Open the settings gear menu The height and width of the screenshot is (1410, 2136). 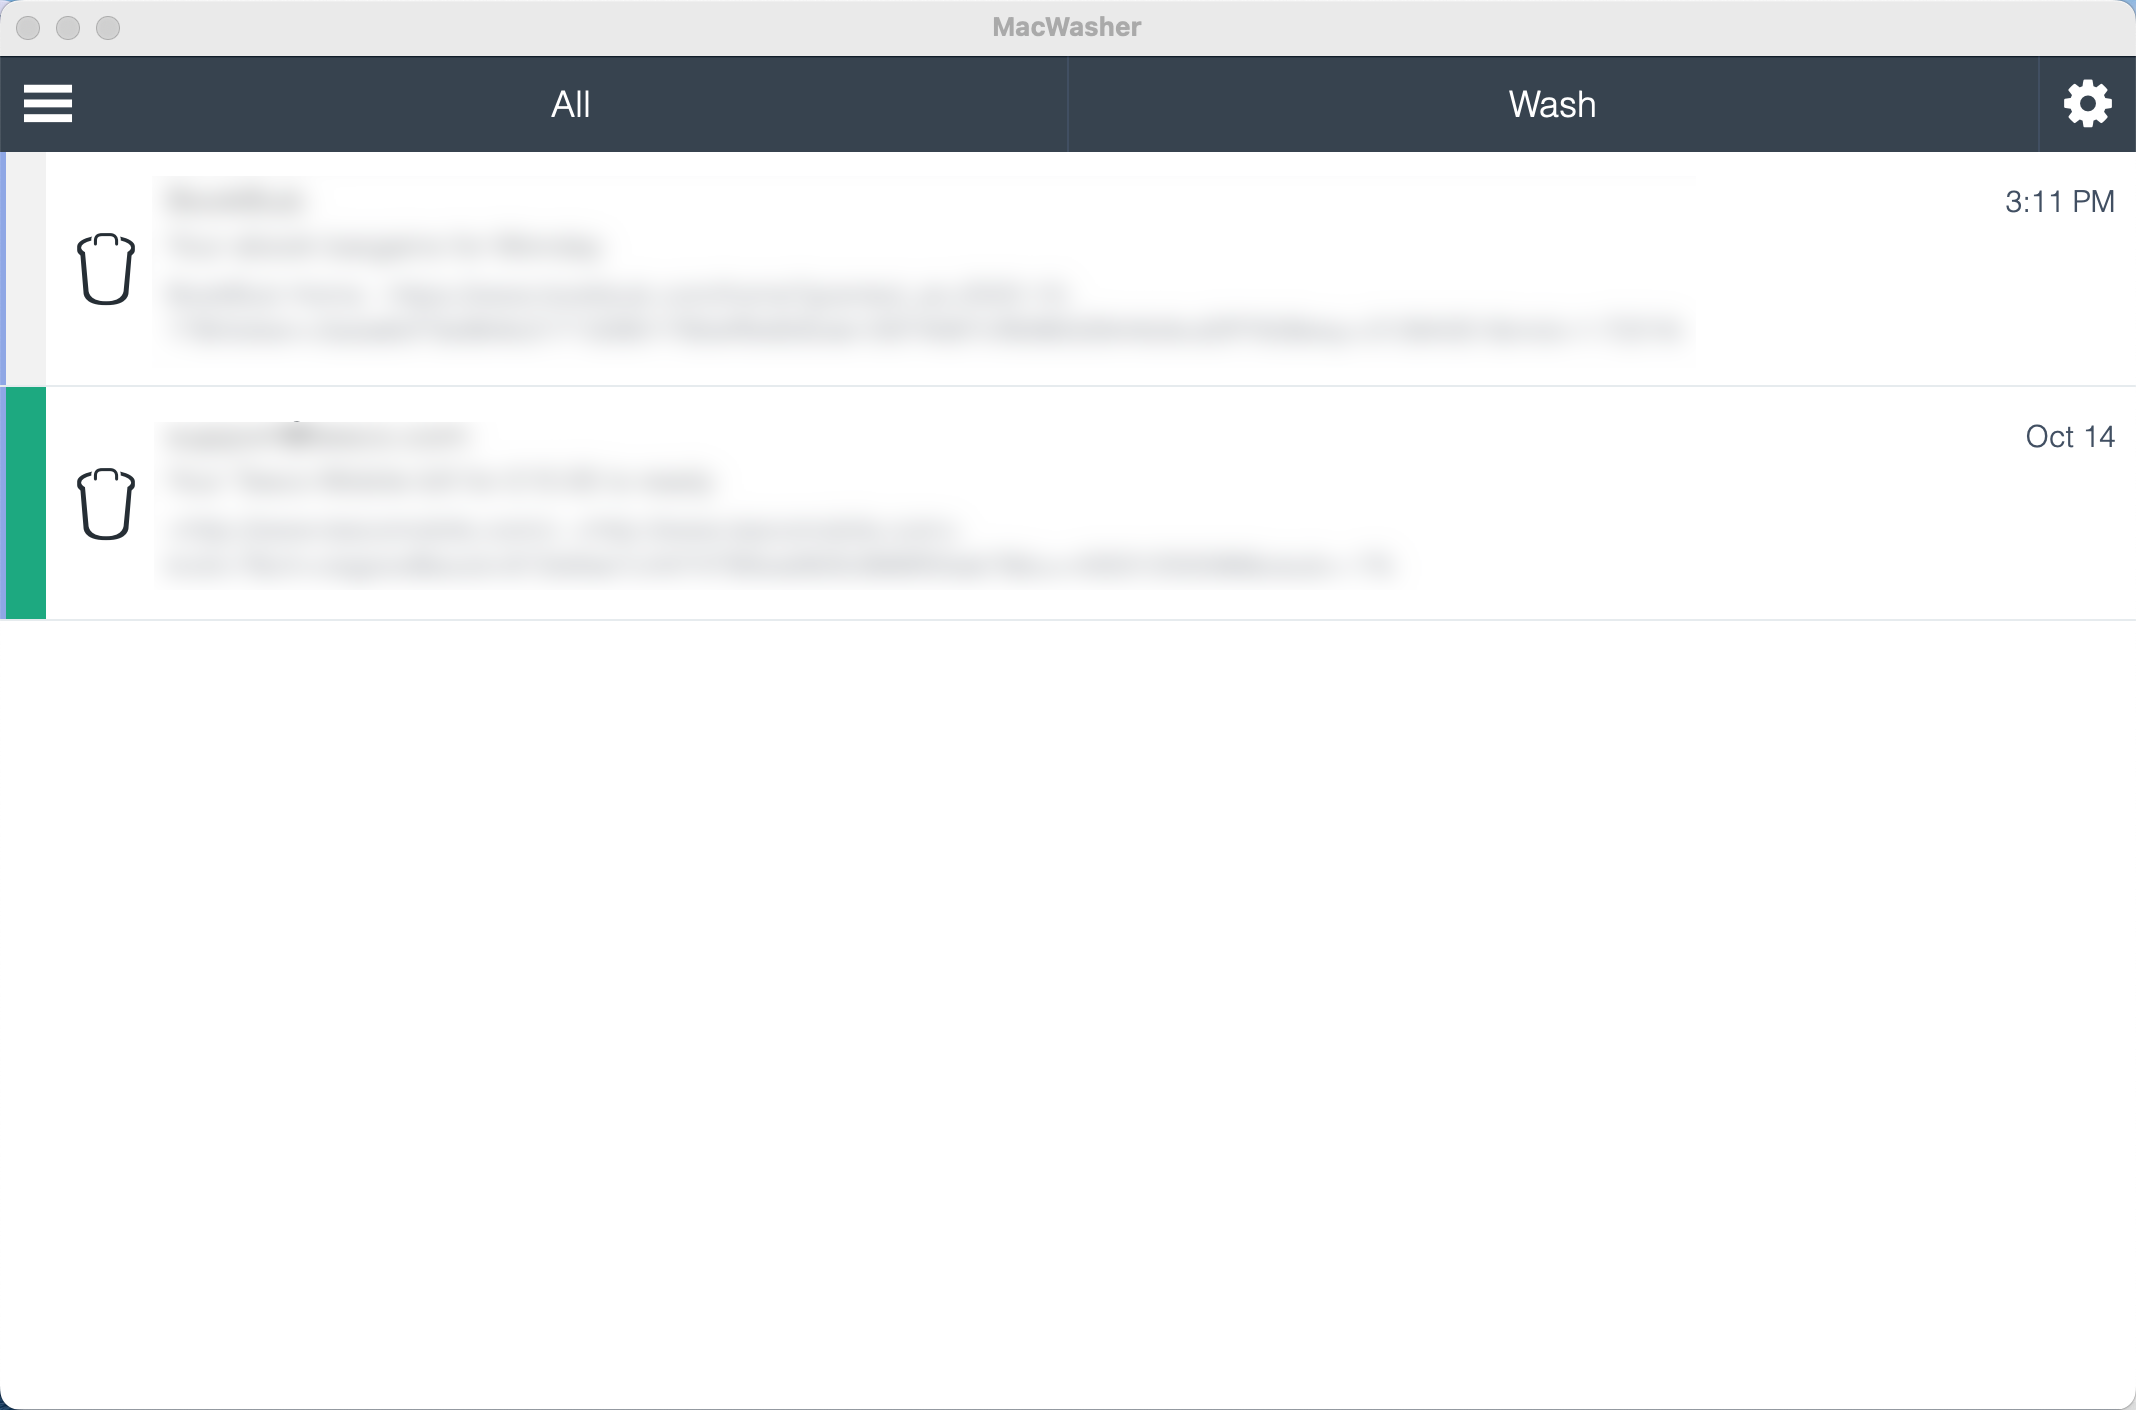pyautogui.click(x=2086, y=102)
